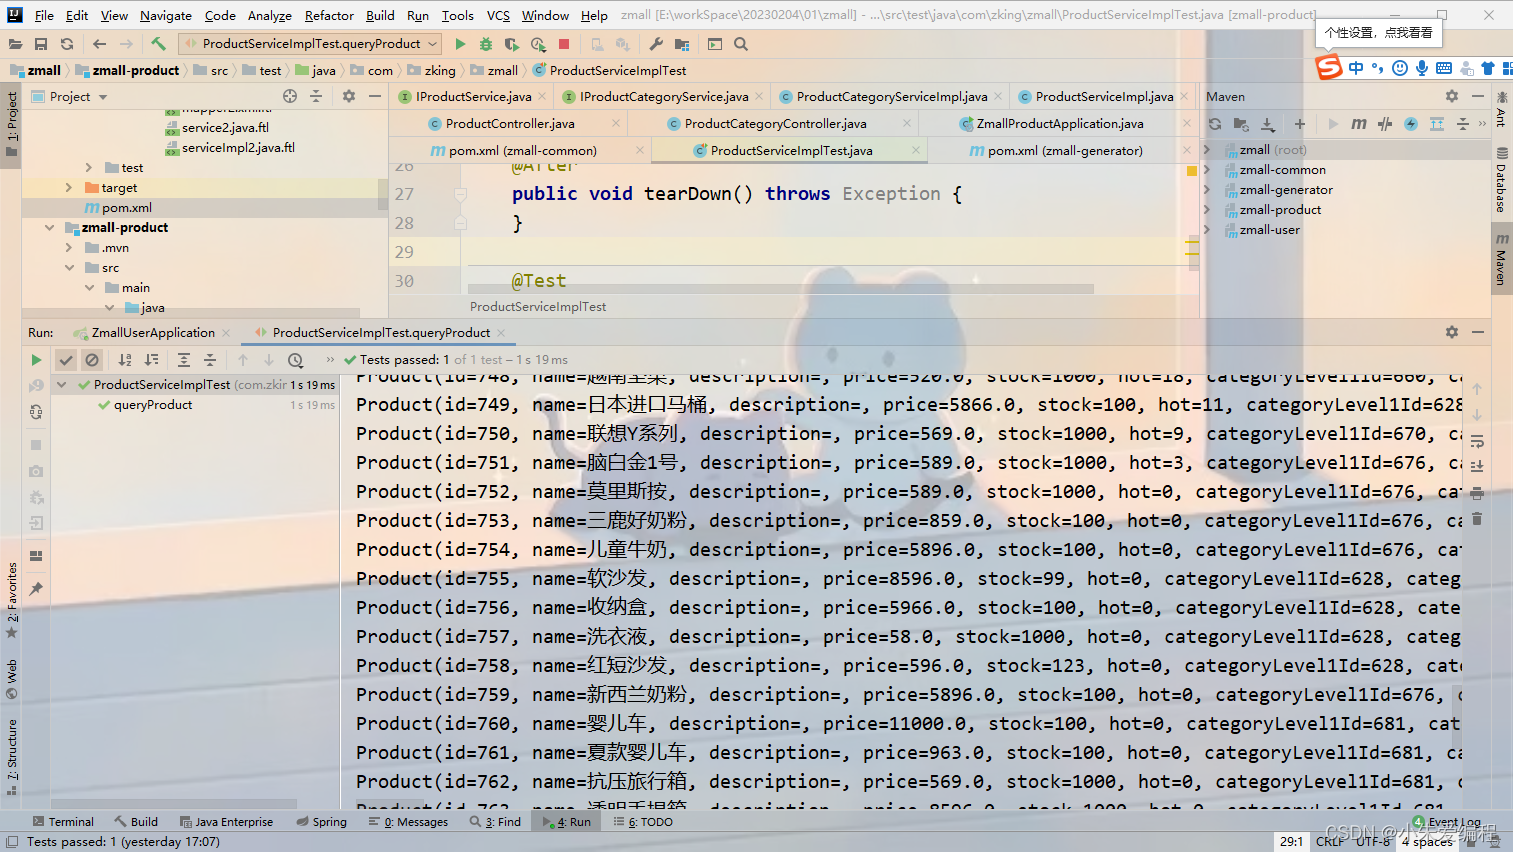Click the yellow warning marker in editor gutter stripe

pyautogui.click(x=1192, y=171)
